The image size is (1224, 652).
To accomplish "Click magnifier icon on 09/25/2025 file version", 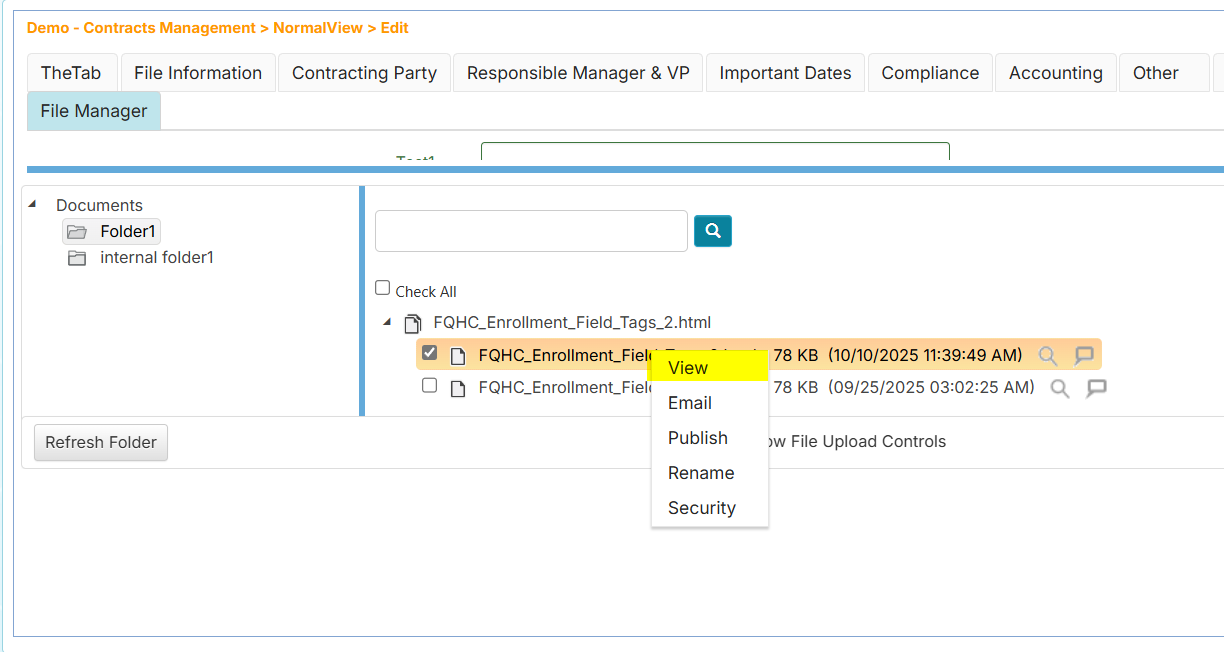I will pos(1060,388).
